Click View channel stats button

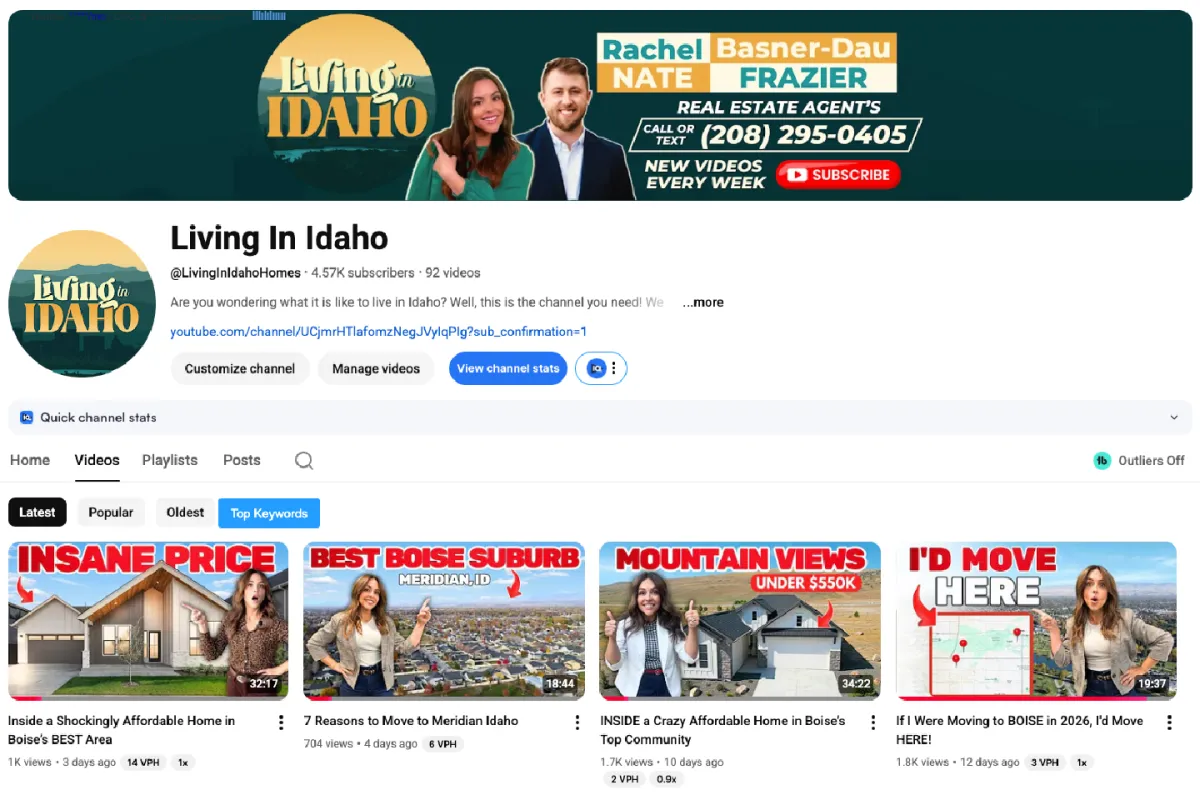coord(508,369)
